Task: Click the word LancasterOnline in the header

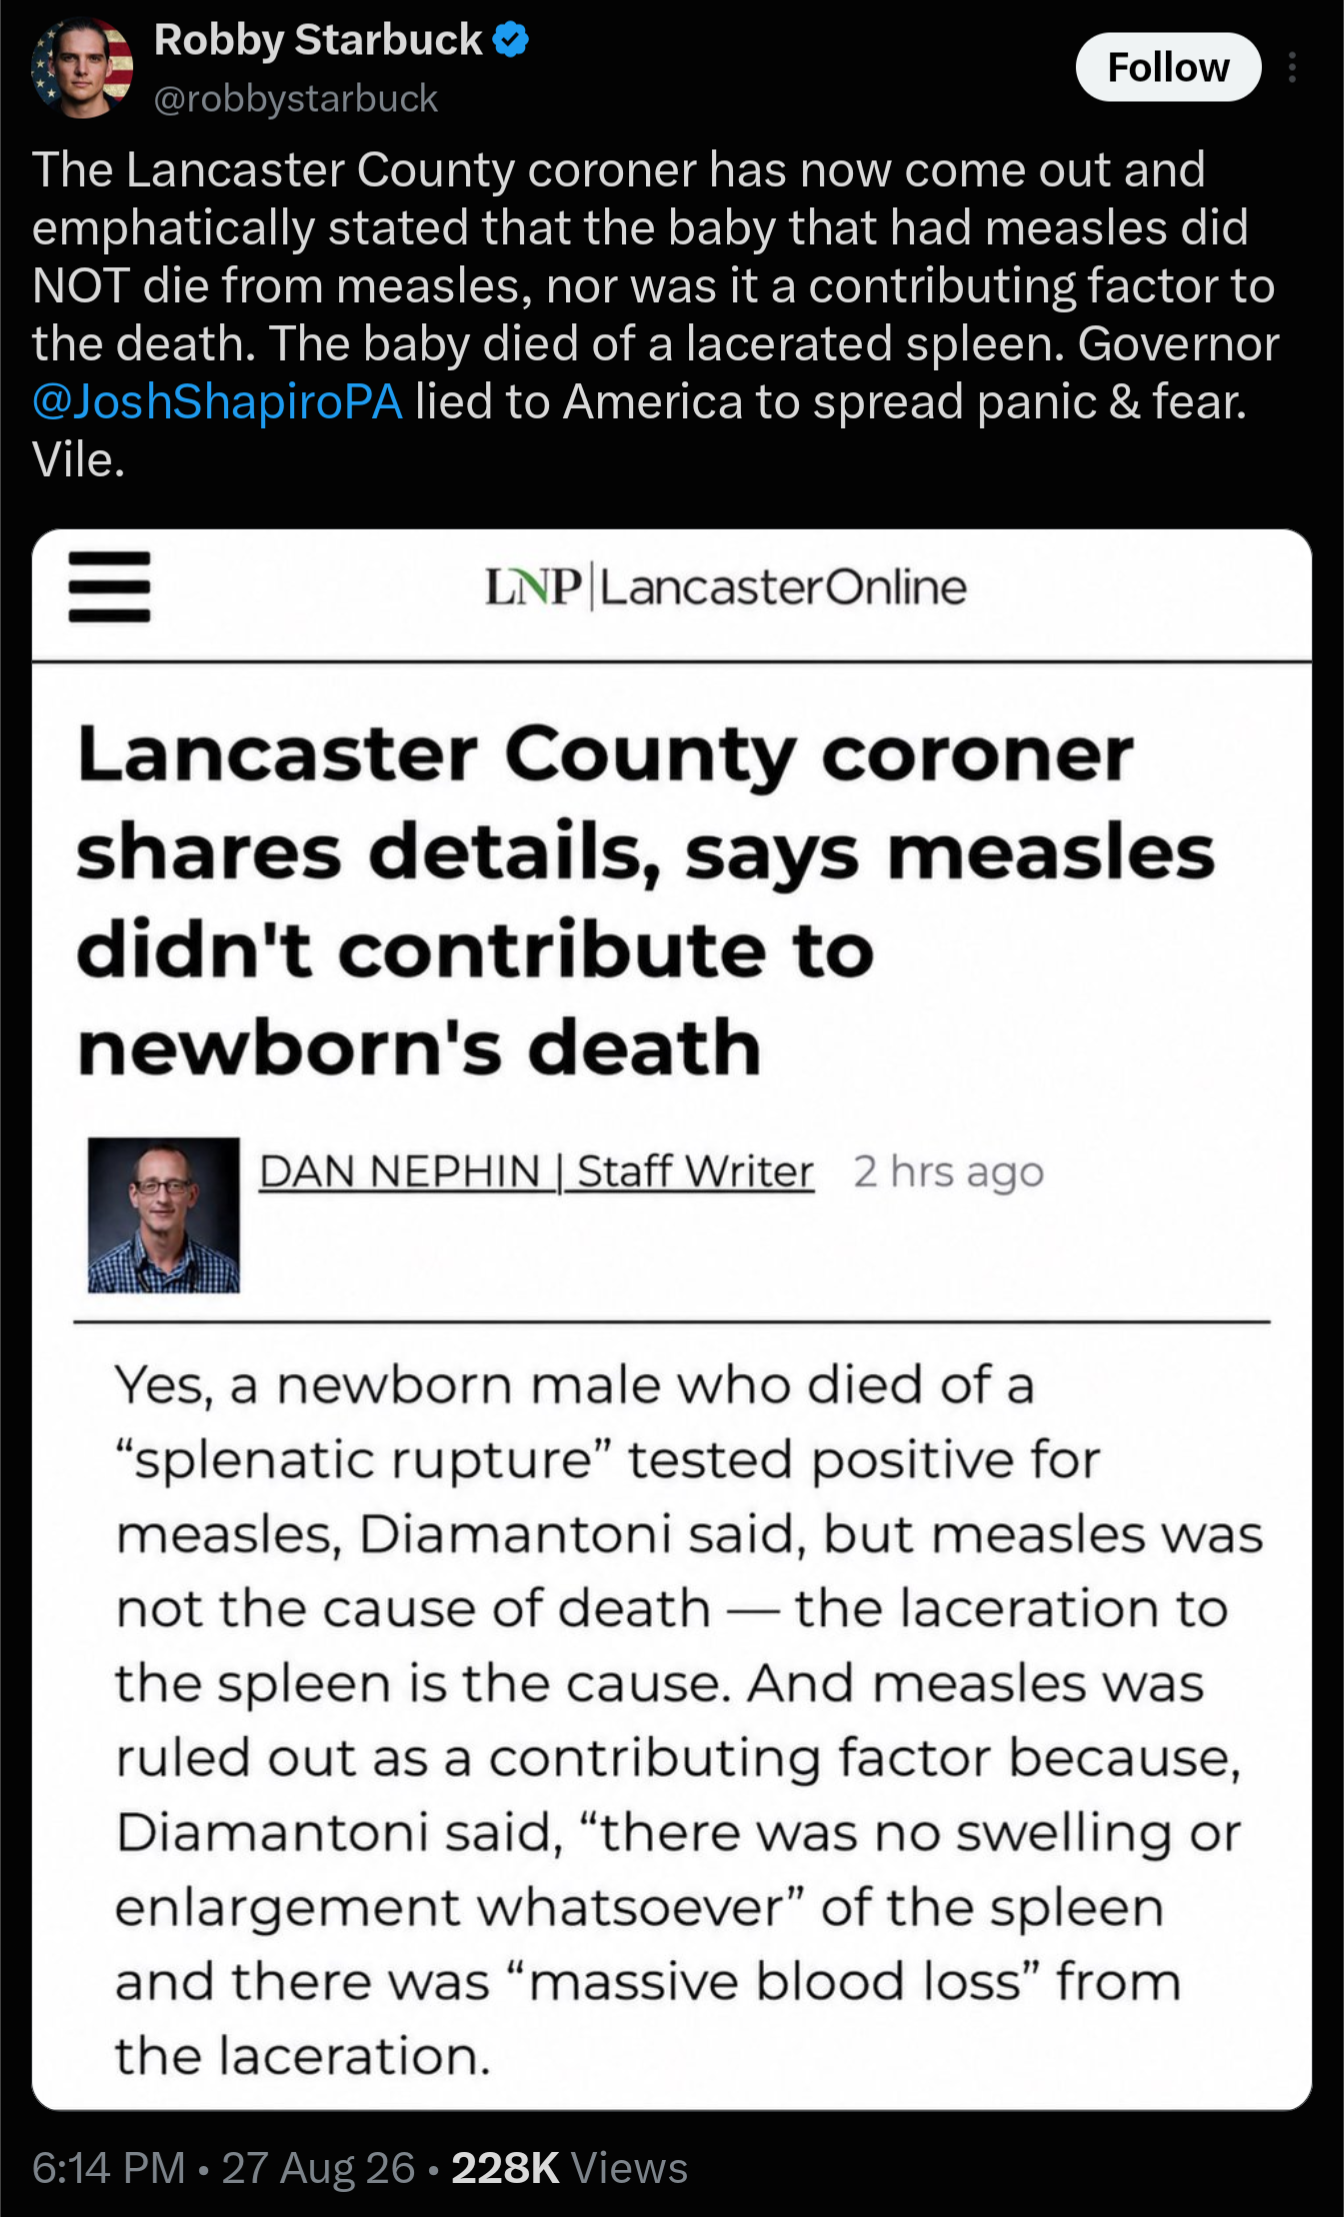Action: [784, 587]
